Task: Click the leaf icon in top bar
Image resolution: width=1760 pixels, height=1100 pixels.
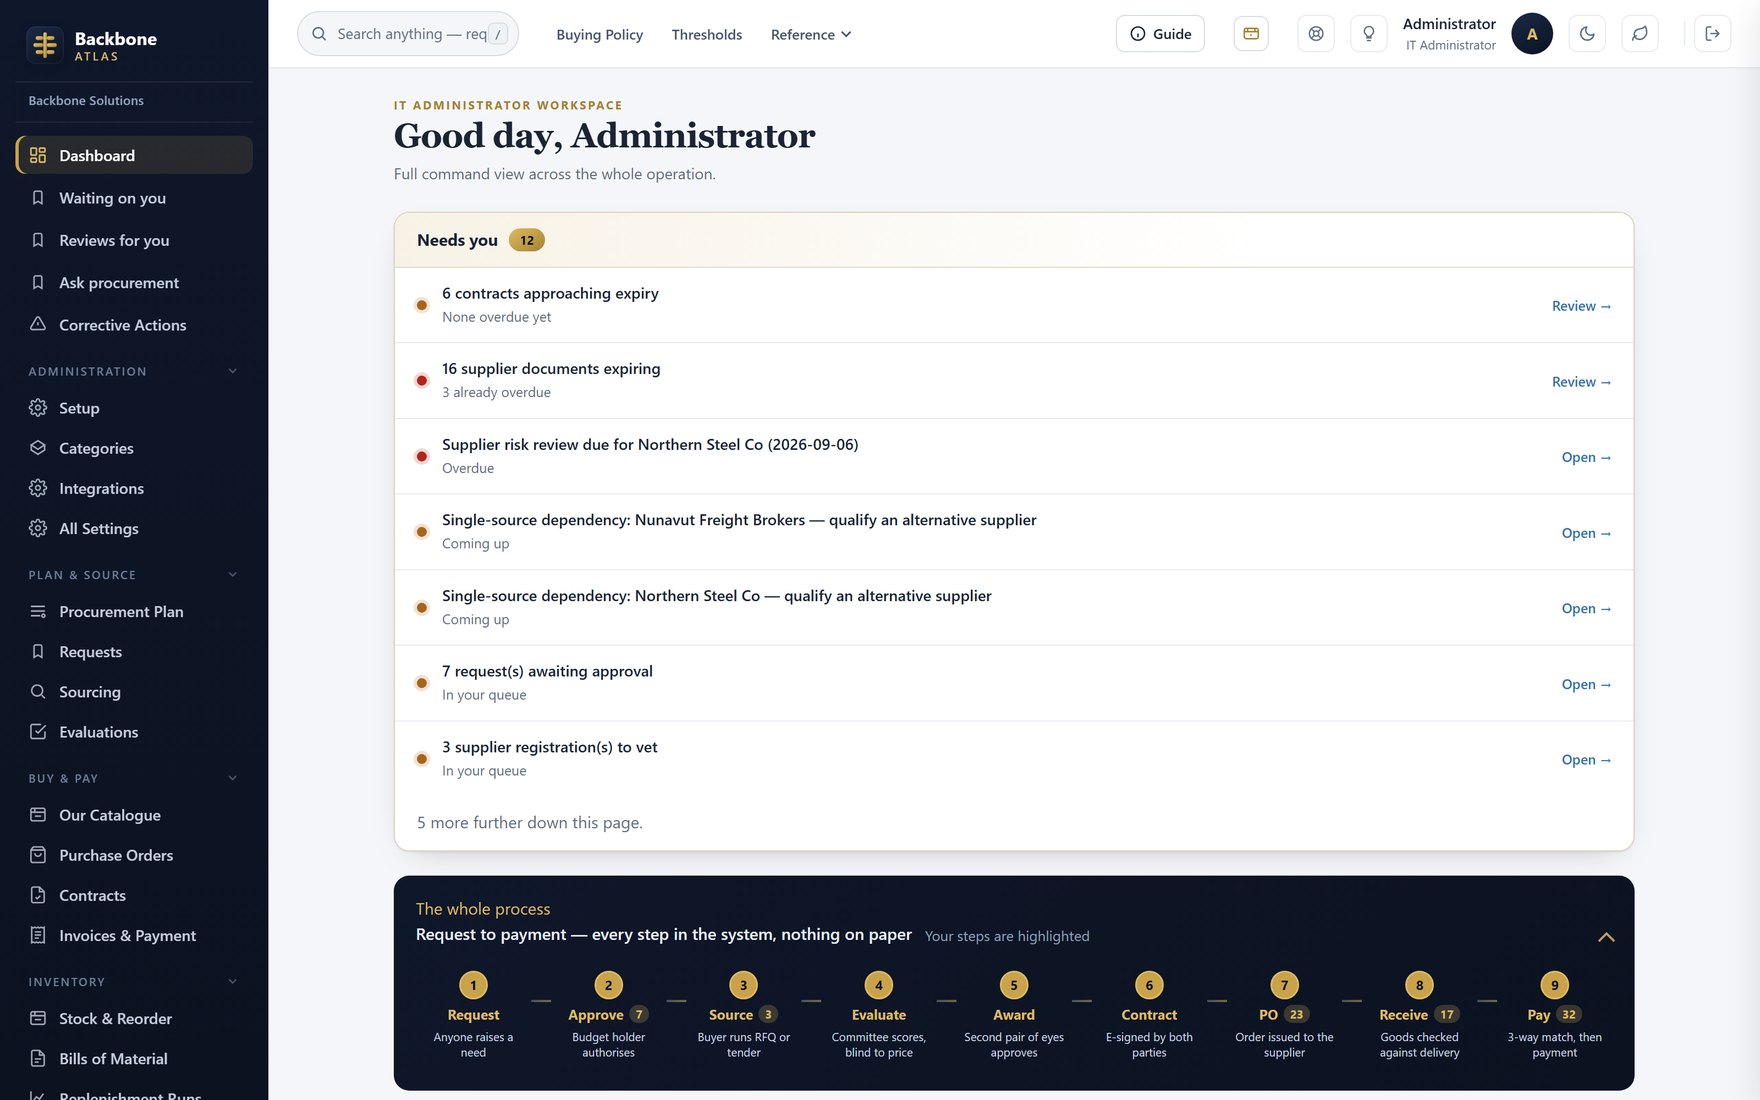Action: click(1640, 34)
